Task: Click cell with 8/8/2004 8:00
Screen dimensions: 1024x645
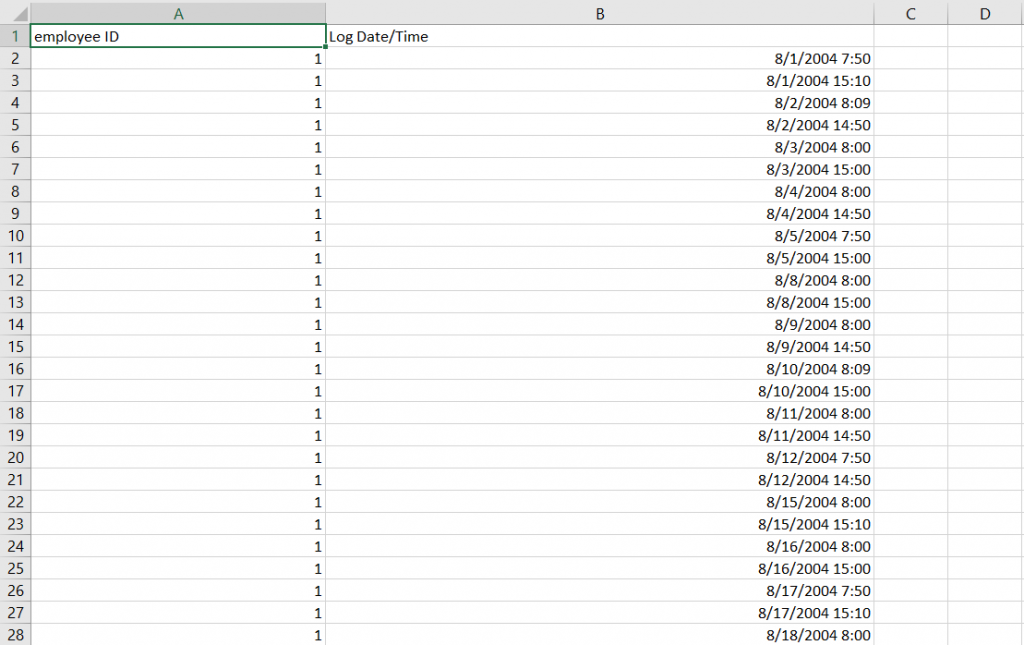Action: pos(600,280)
